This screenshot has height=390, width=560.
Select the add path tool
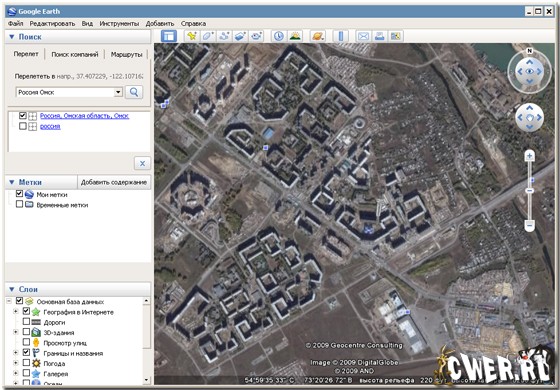[x=224, y=36]
